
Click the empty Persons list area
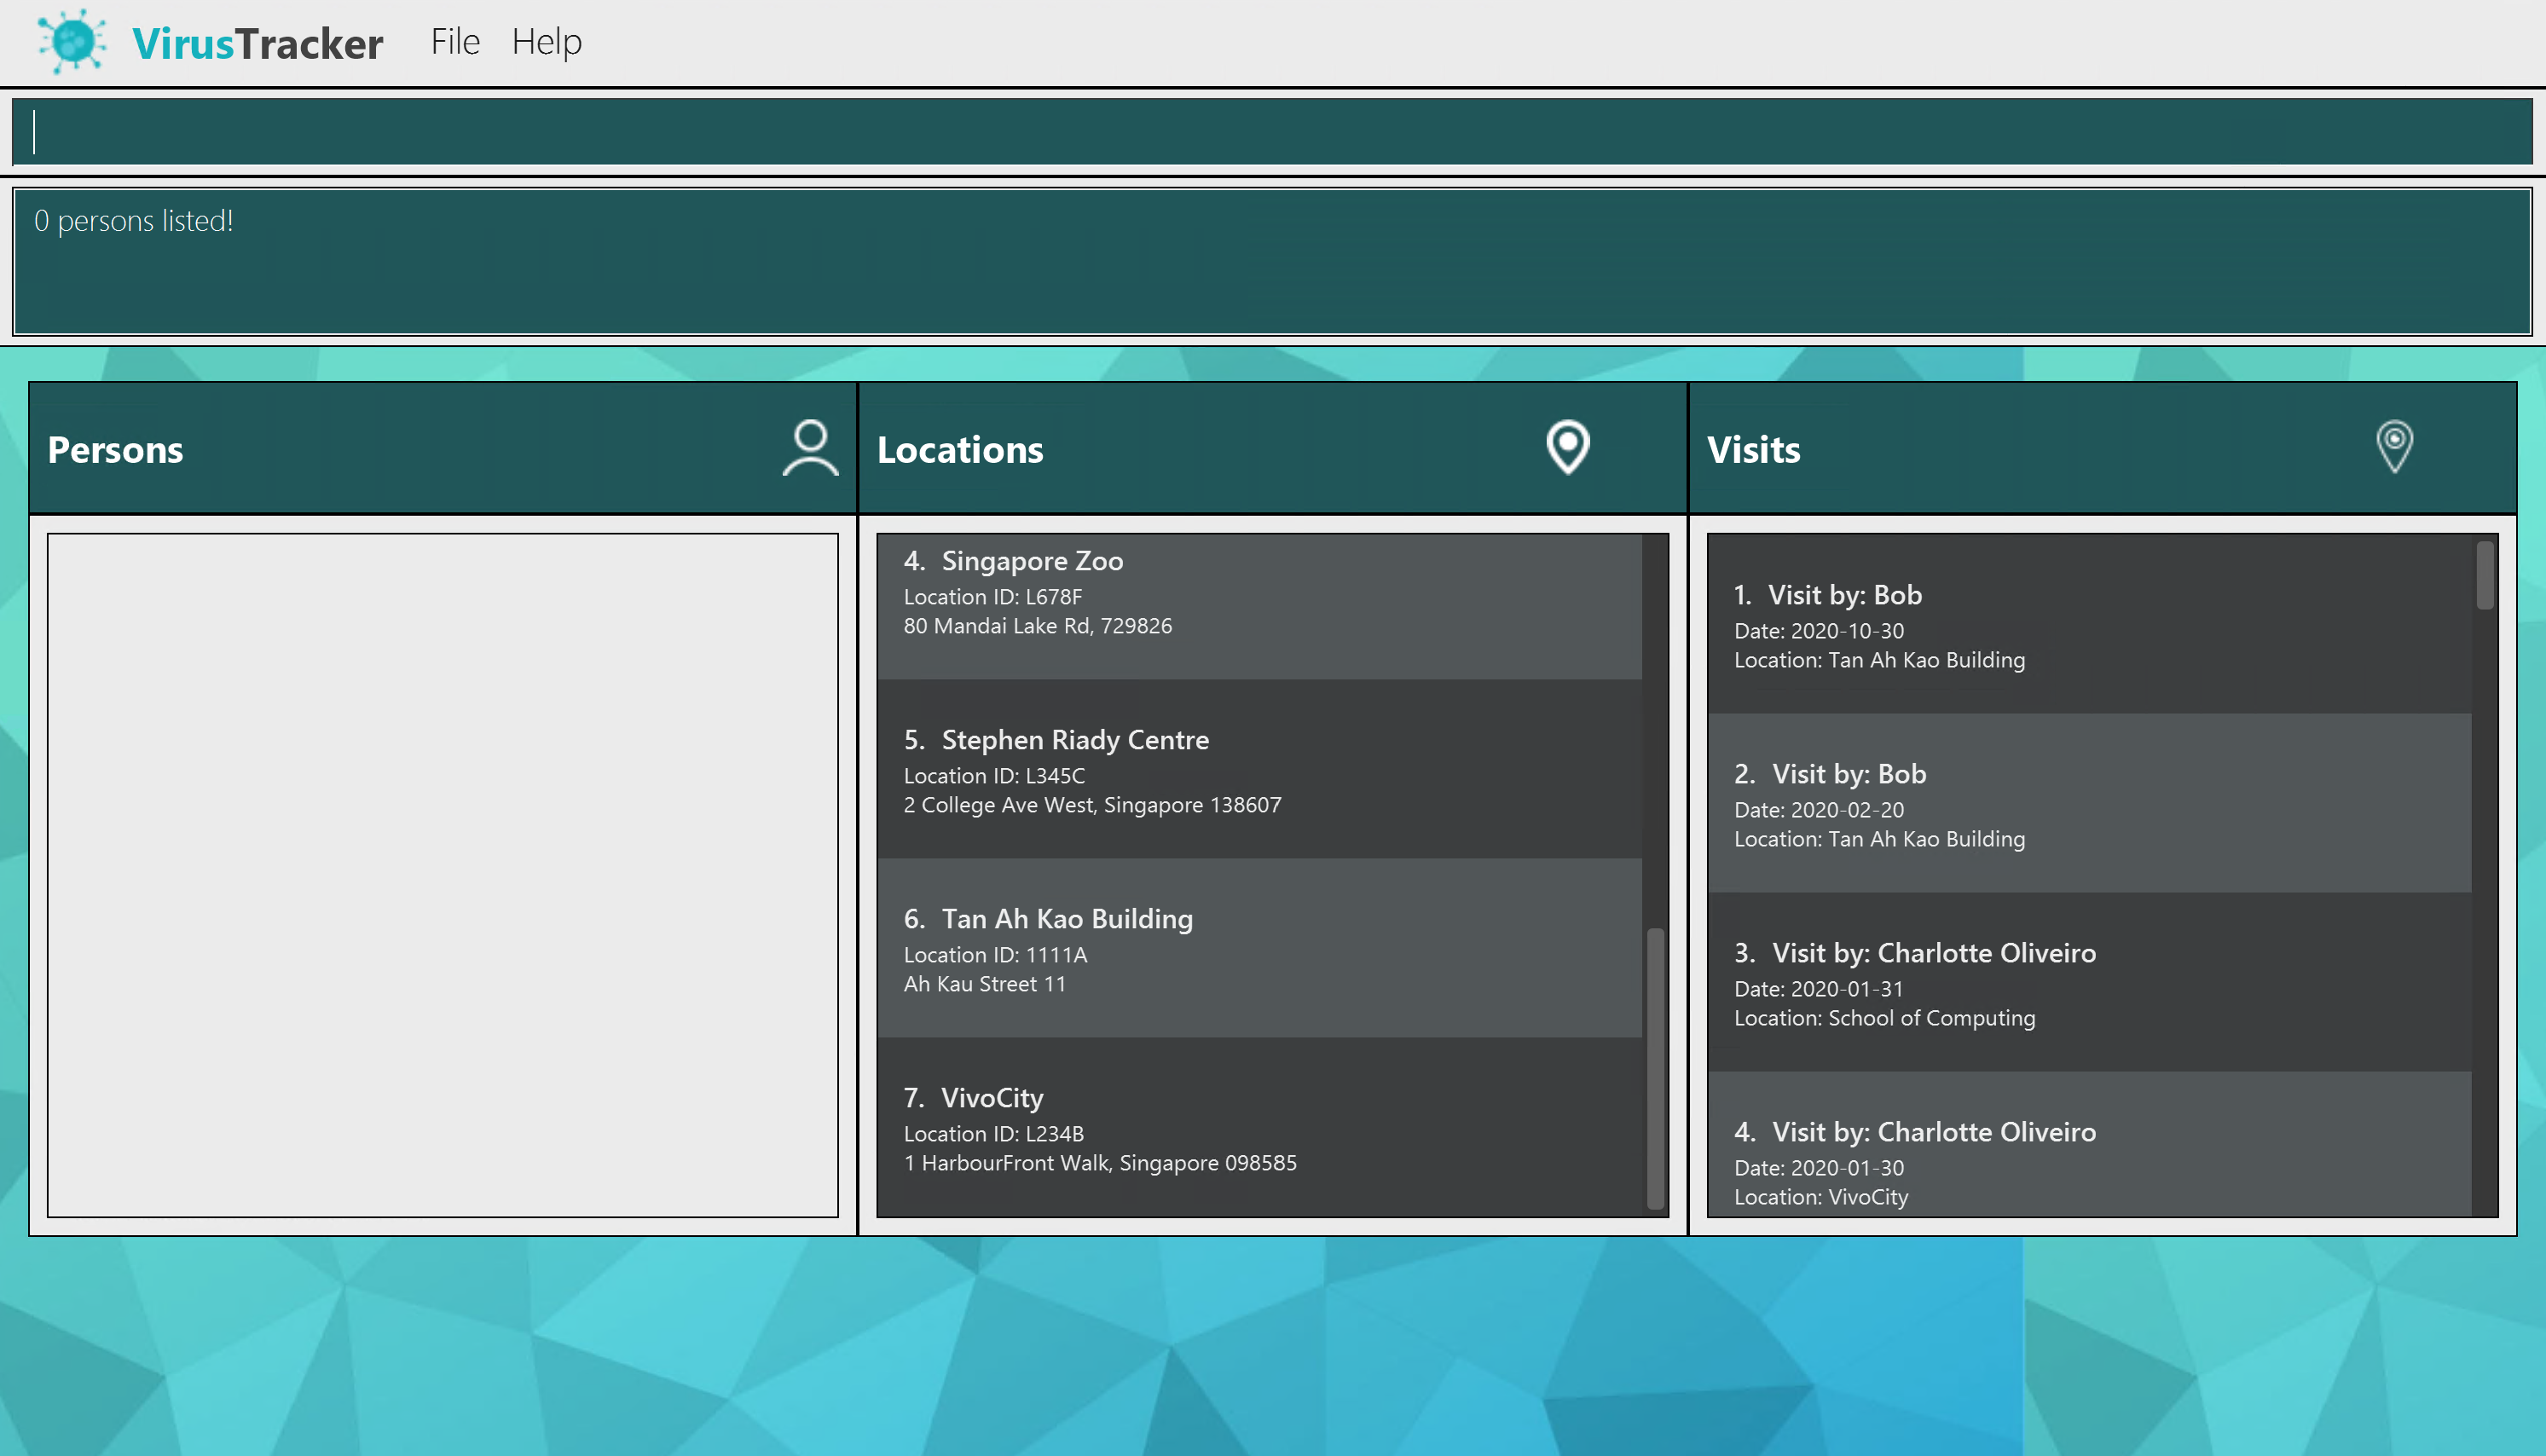pos(442,875)
